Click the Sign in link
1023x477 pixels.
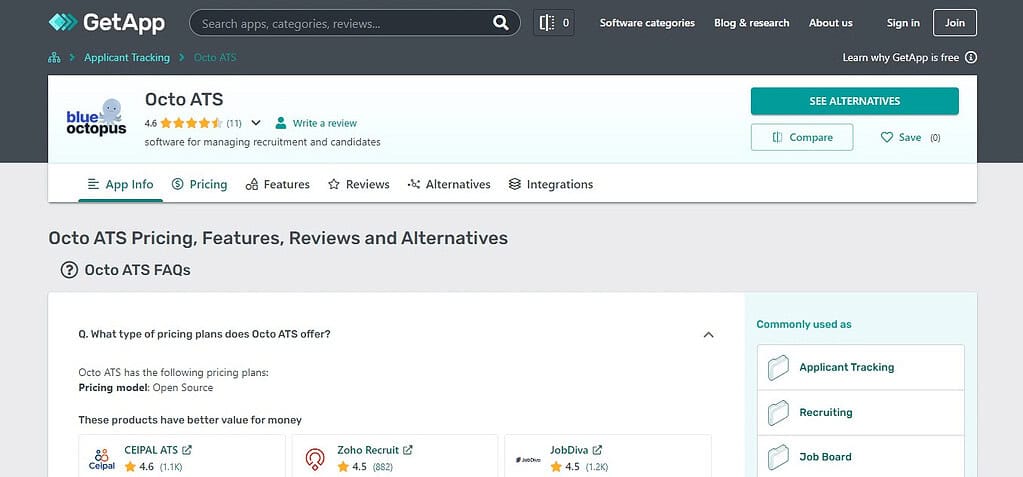tap(903, 23)
